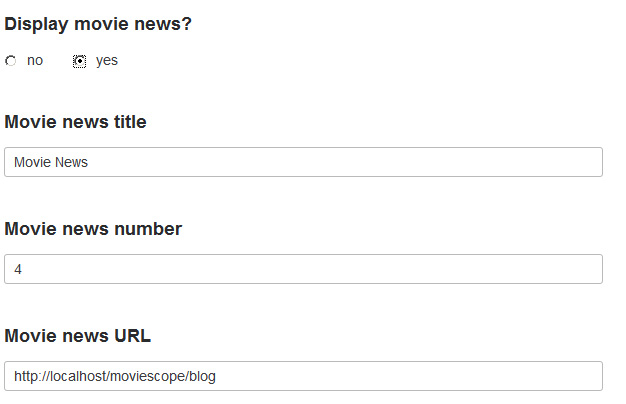The height and width of the screenshot is (404, 626).
Task: Click the "Movie news URL" heading
Action: click(78, 336)
